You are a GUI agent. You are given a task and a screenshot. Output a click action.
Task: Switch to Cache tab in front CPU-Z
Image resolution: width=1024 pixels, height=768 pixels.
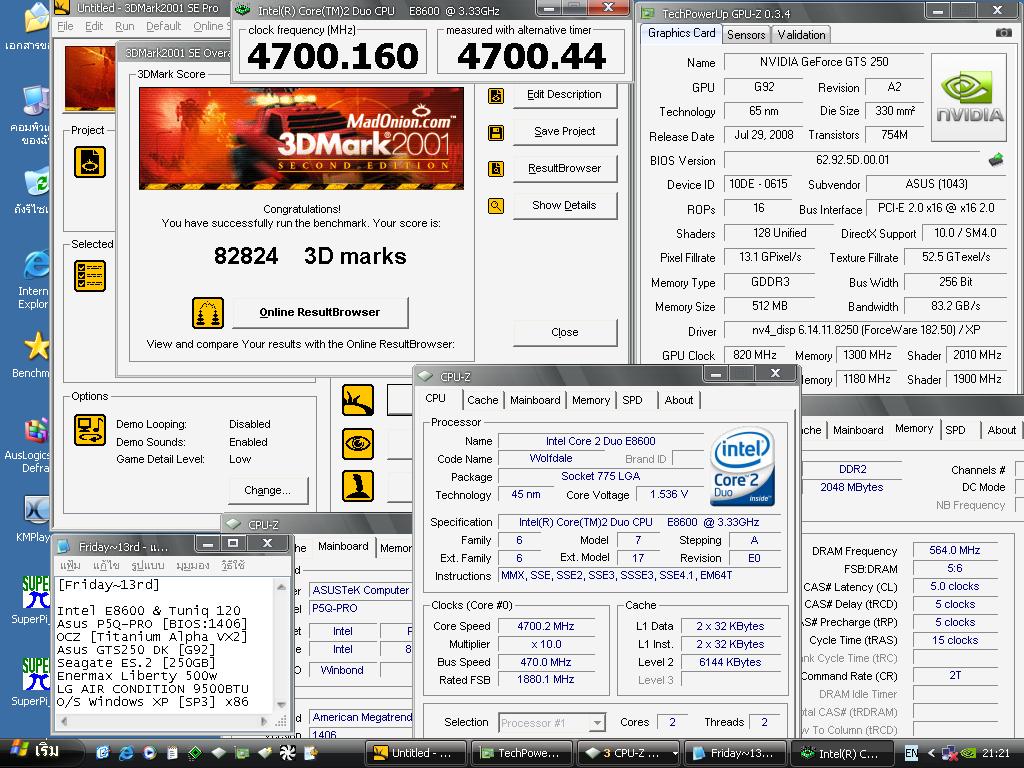pos(482,400)
